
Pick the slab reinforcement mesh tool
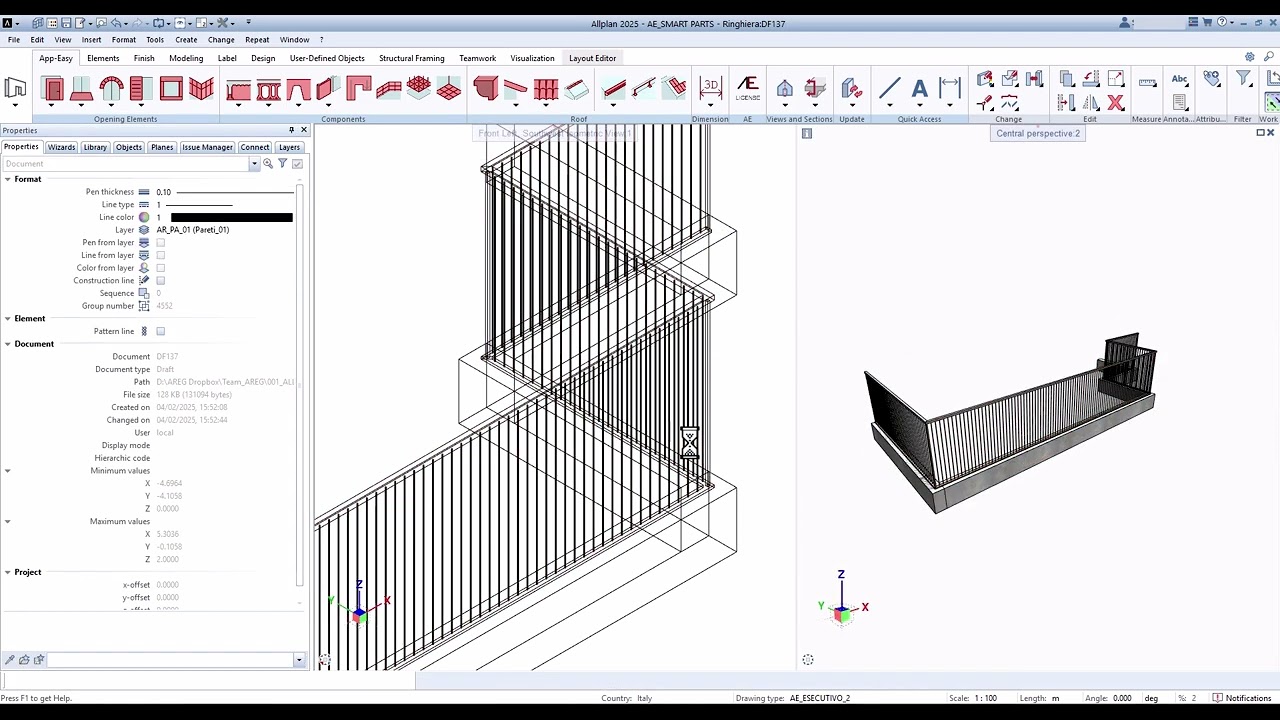tap(419, 88)
